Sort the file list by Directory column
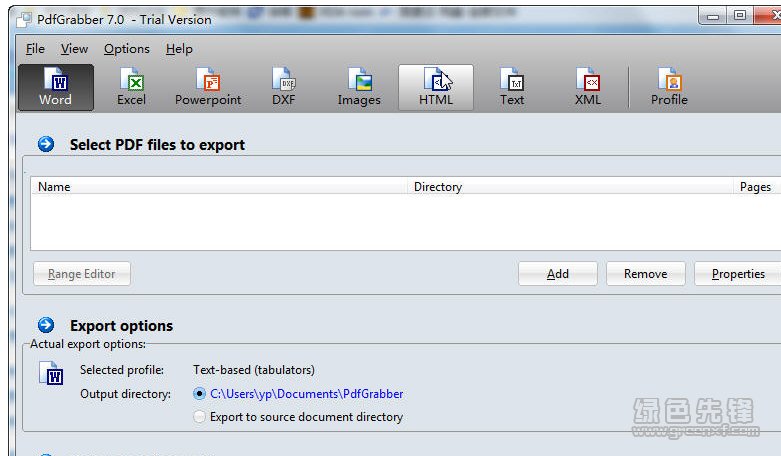781x456 pixels. 571,187
